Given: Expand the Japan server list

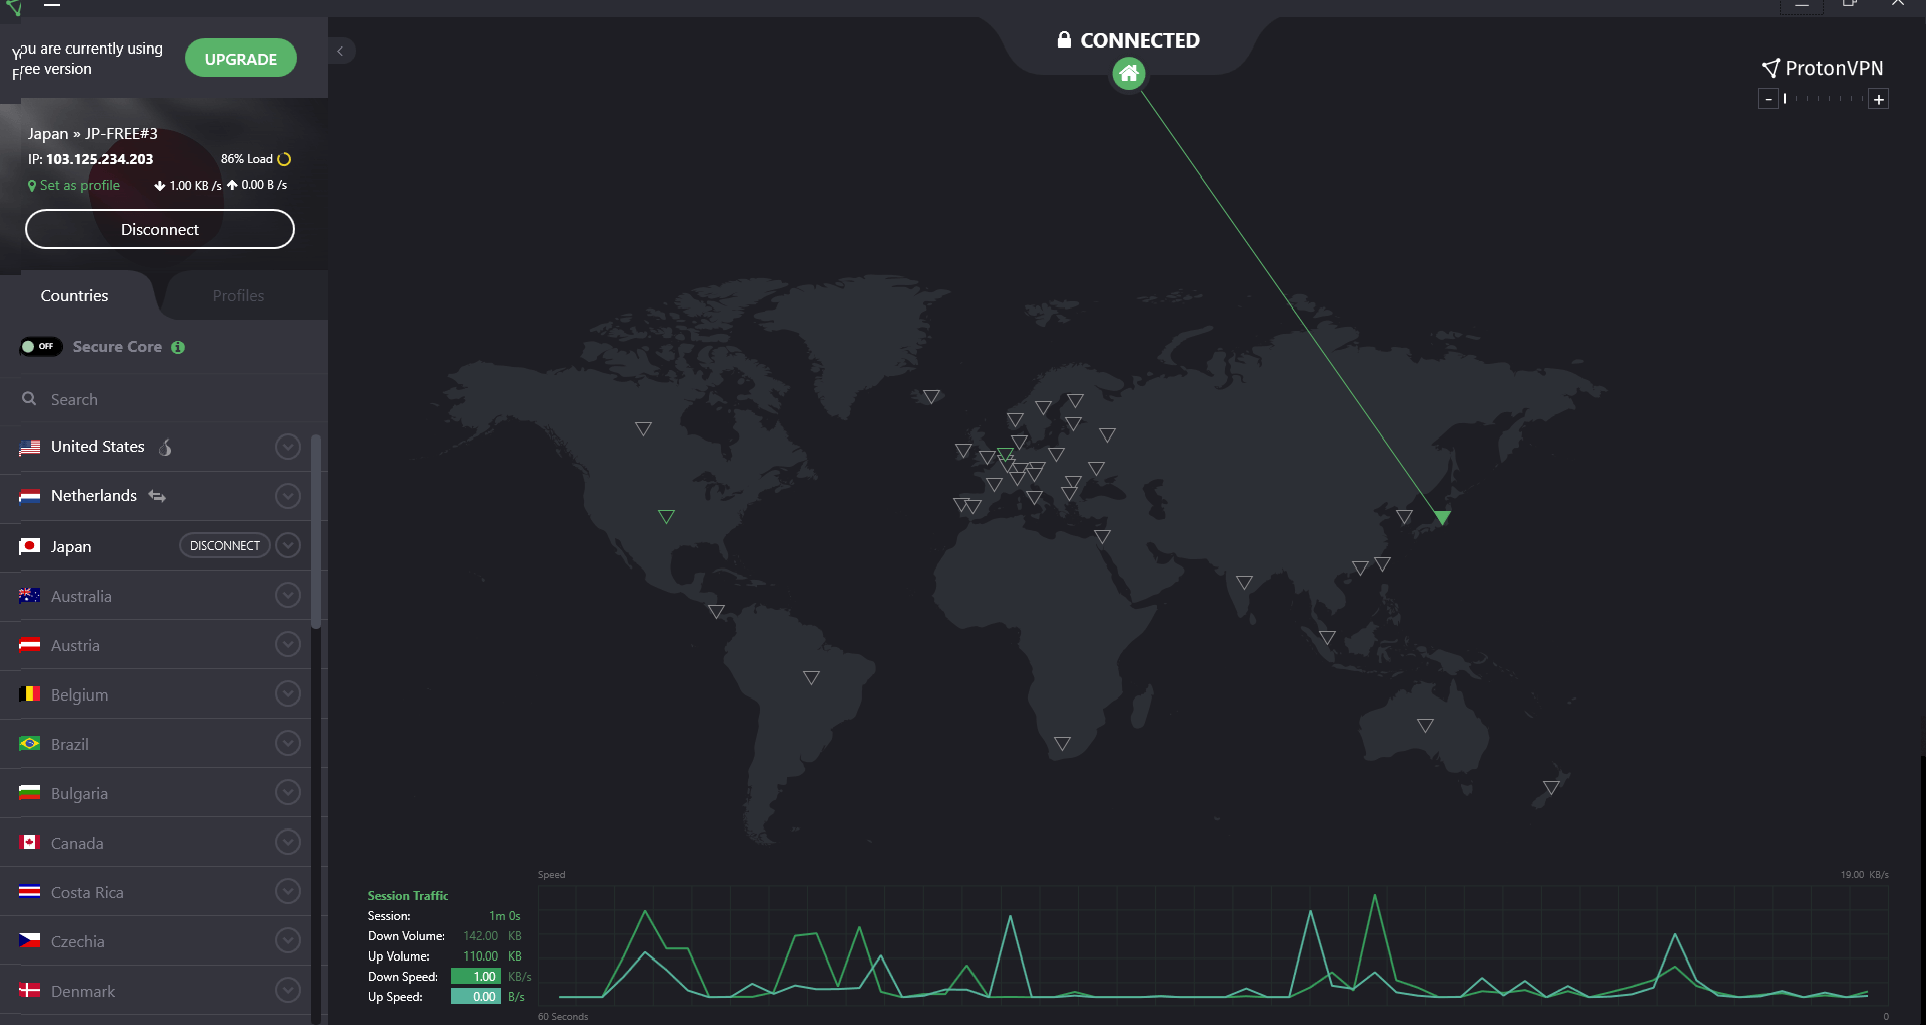Looking at the screenshot, I should coord(288,545).
